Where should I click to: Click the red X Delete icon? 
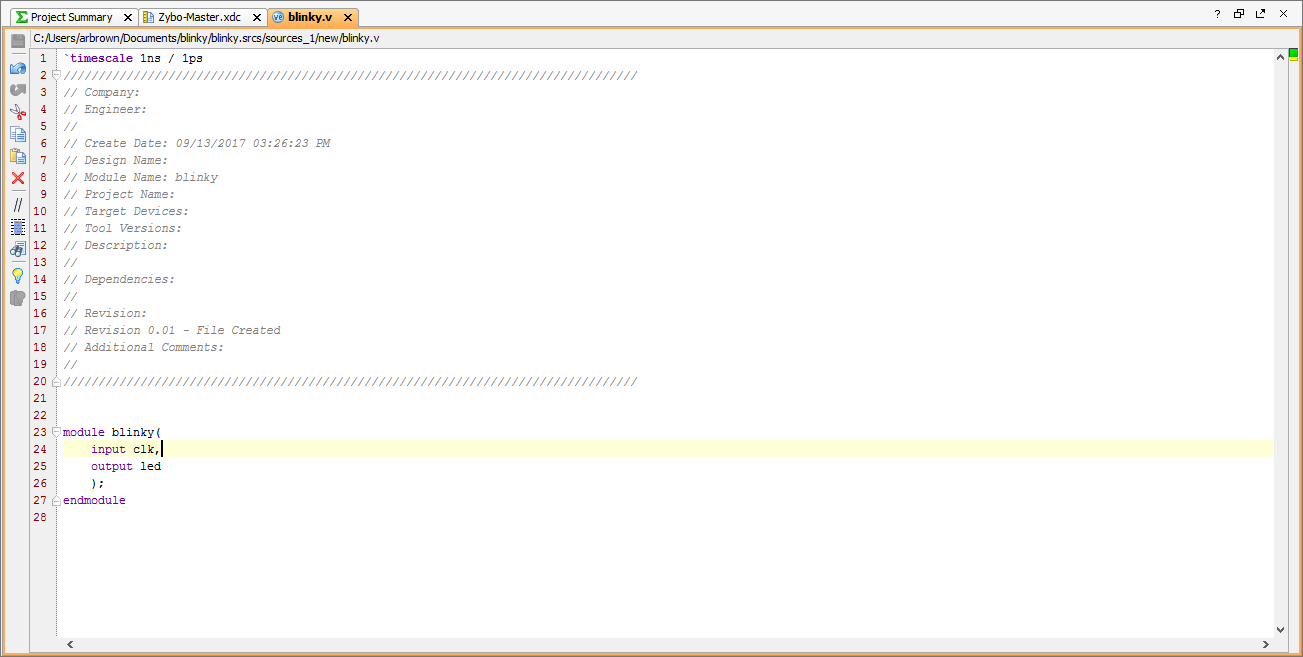pyautogui.click(x=17, y=178)
